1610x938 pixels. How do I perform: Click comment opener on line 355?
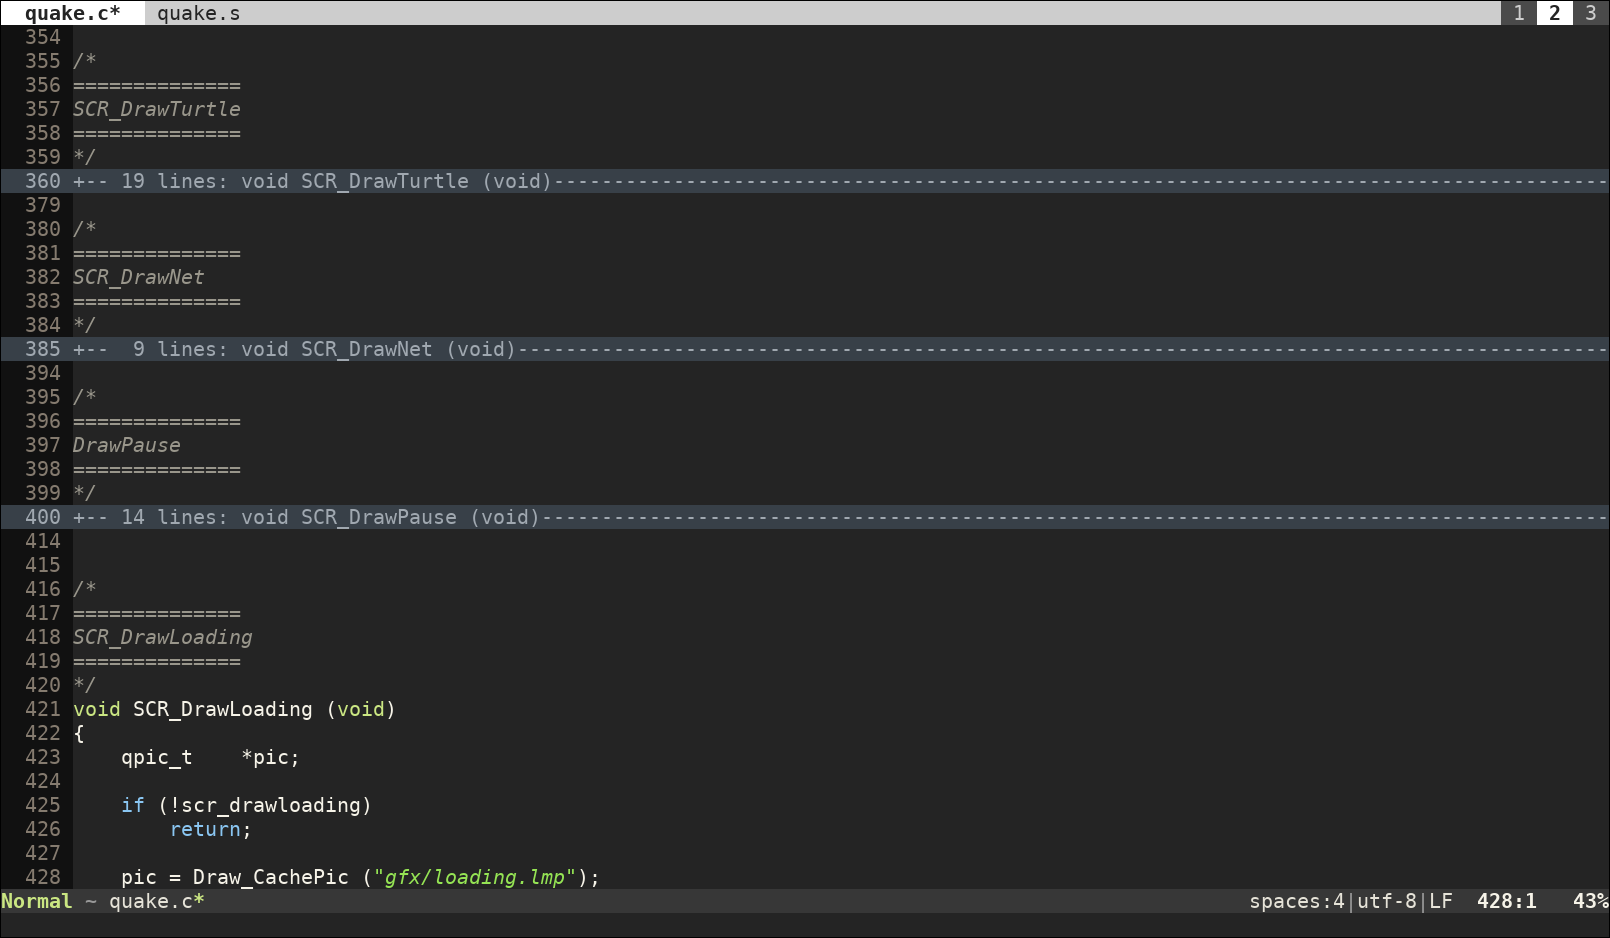point(85,61)
